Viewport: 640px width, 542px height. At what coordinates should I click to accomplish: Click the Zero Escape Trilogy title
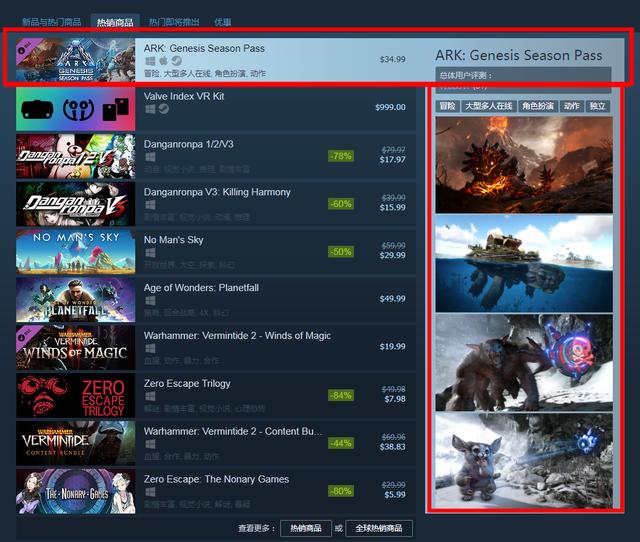click(x=187, y=384)
